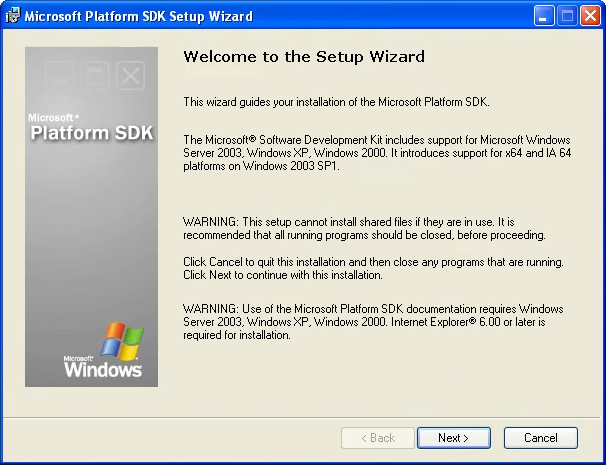
Task: Click the "Click Cancel to quit" instruction text
Action: click(374, 268)
